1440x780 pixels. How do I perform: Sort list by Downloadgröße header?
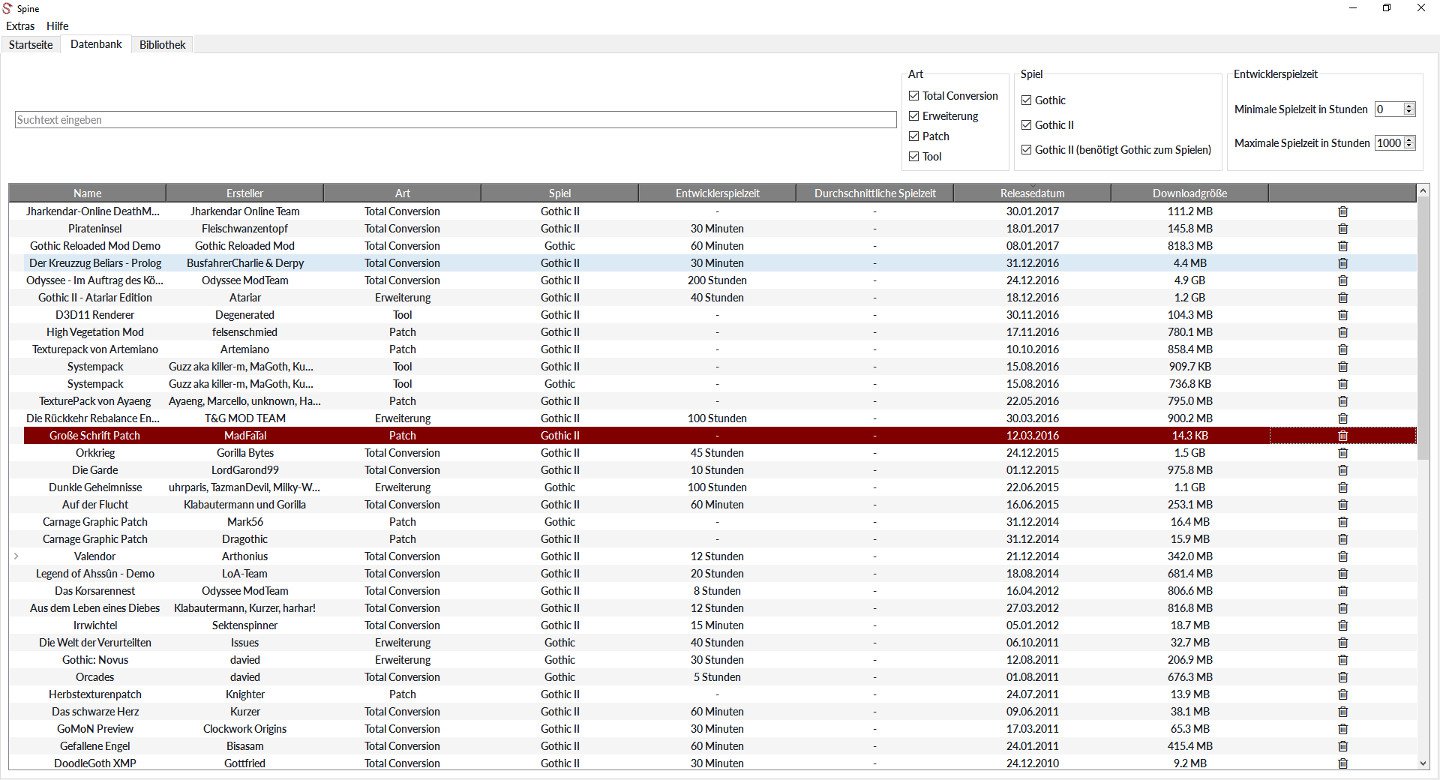1189,193
